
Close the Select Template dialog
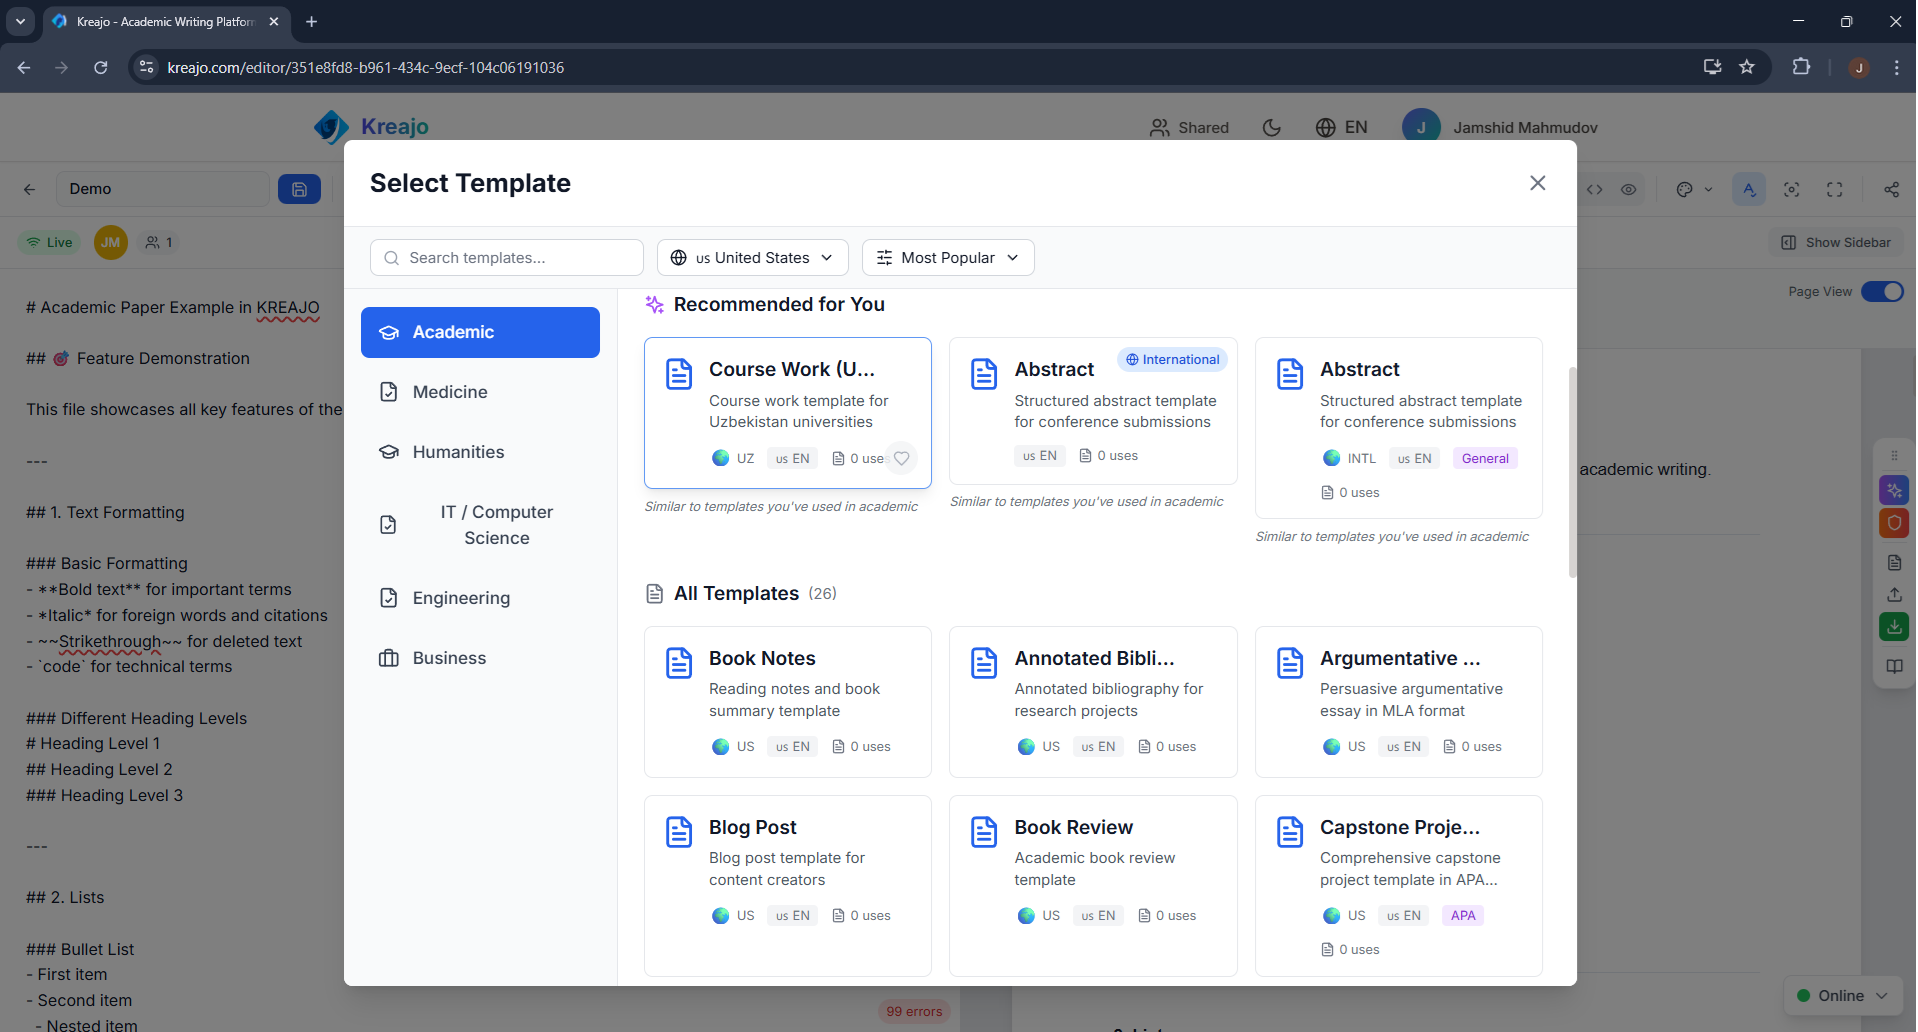pos(1537,183)
